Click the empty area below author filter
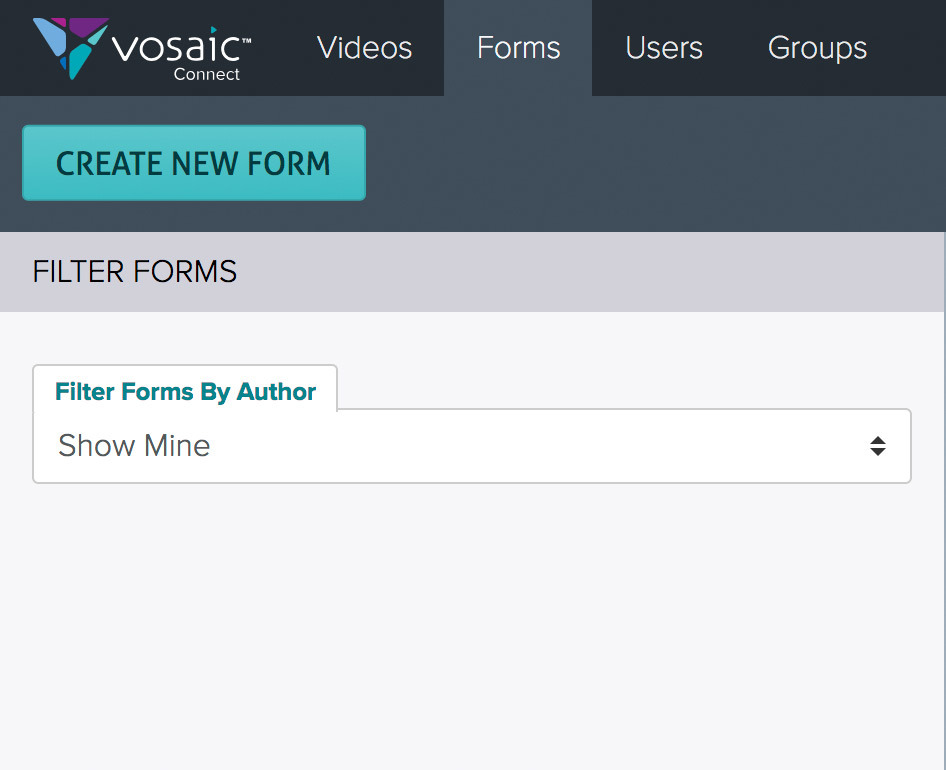Viewport: 946px width, 770px height. coord(472,628)
